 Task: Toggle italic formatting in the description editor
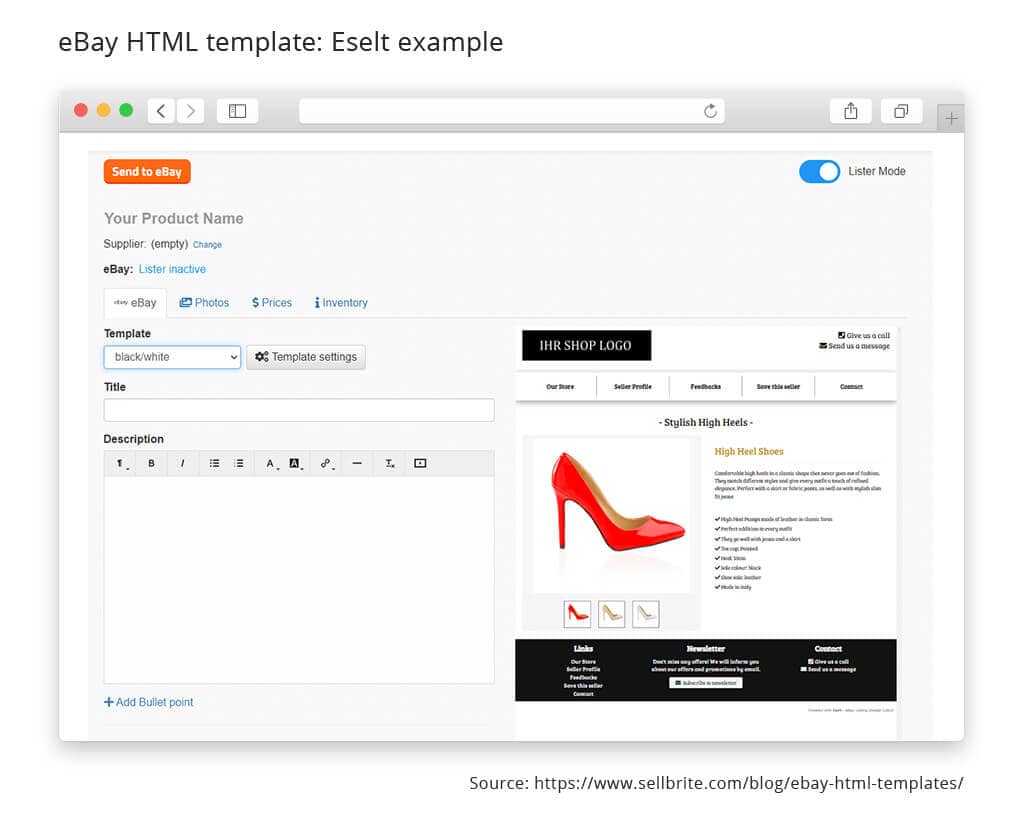[x=182, y=464]
